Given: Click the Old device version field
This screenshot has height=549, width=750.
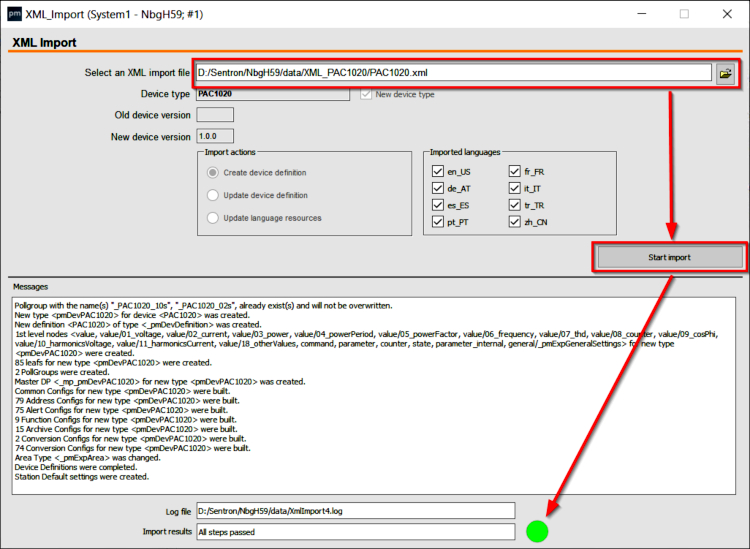Looking at the screenshot, I should [x=215, y=115].
